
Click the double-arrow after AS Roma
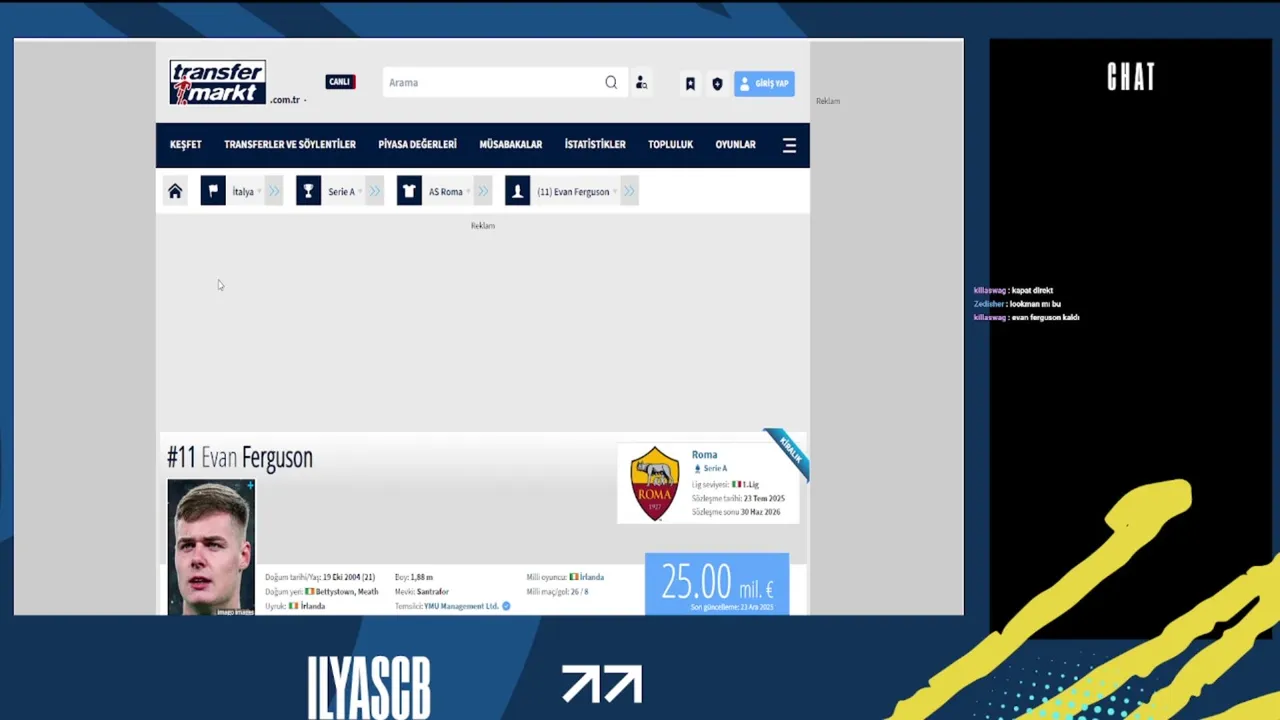point(483,191)
